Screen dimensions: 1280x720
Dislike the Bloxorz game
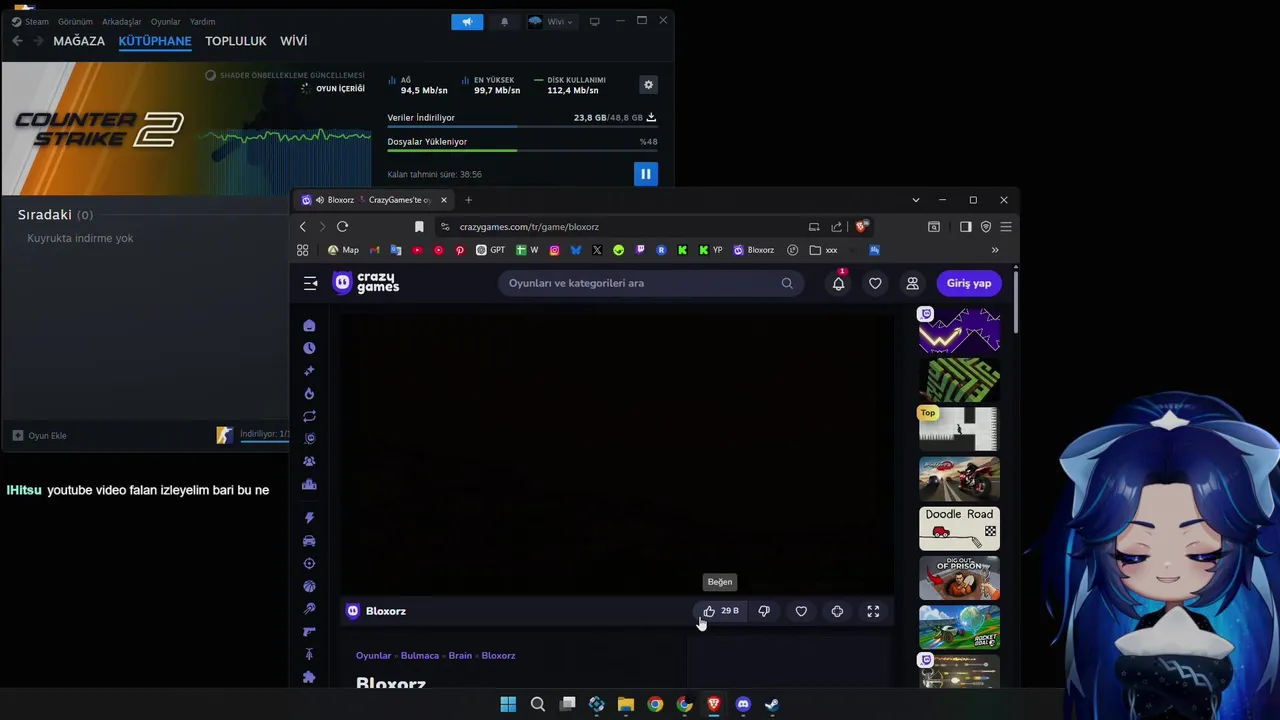(x=764, y=611)
